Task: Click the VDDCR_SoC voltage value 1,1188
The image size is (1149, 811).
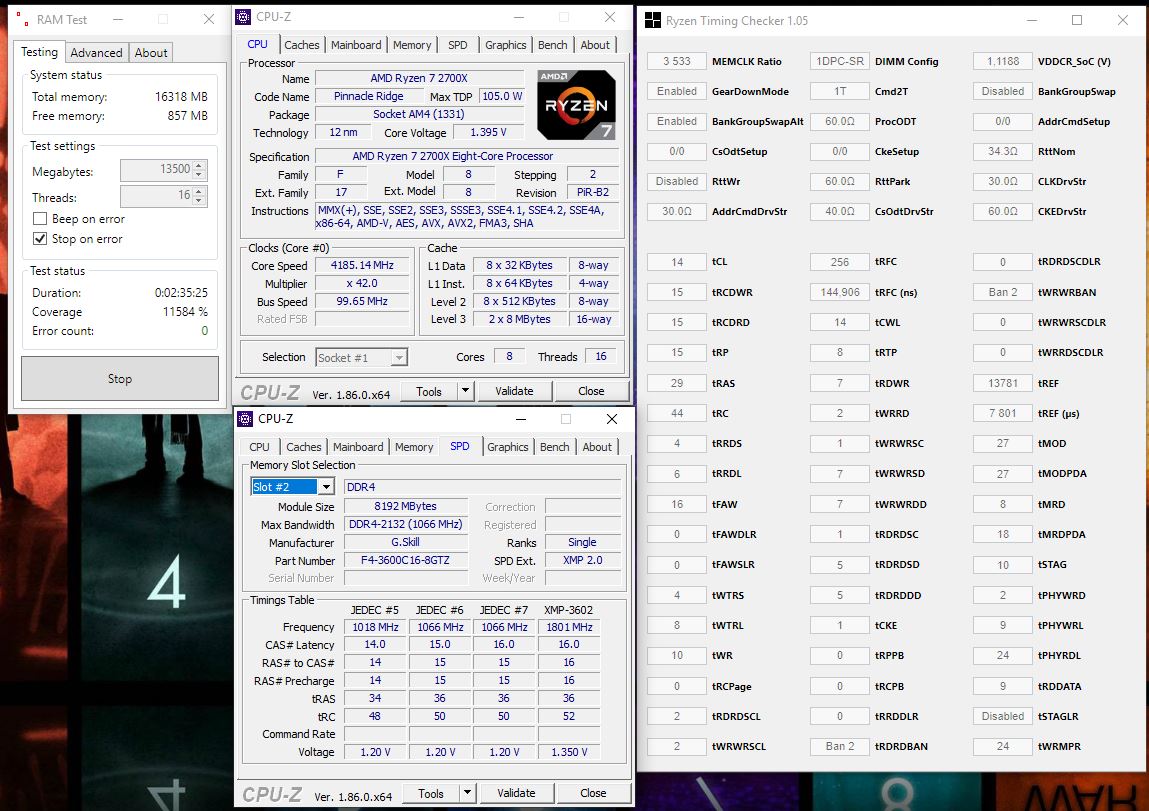Action: coord(1002,62)
